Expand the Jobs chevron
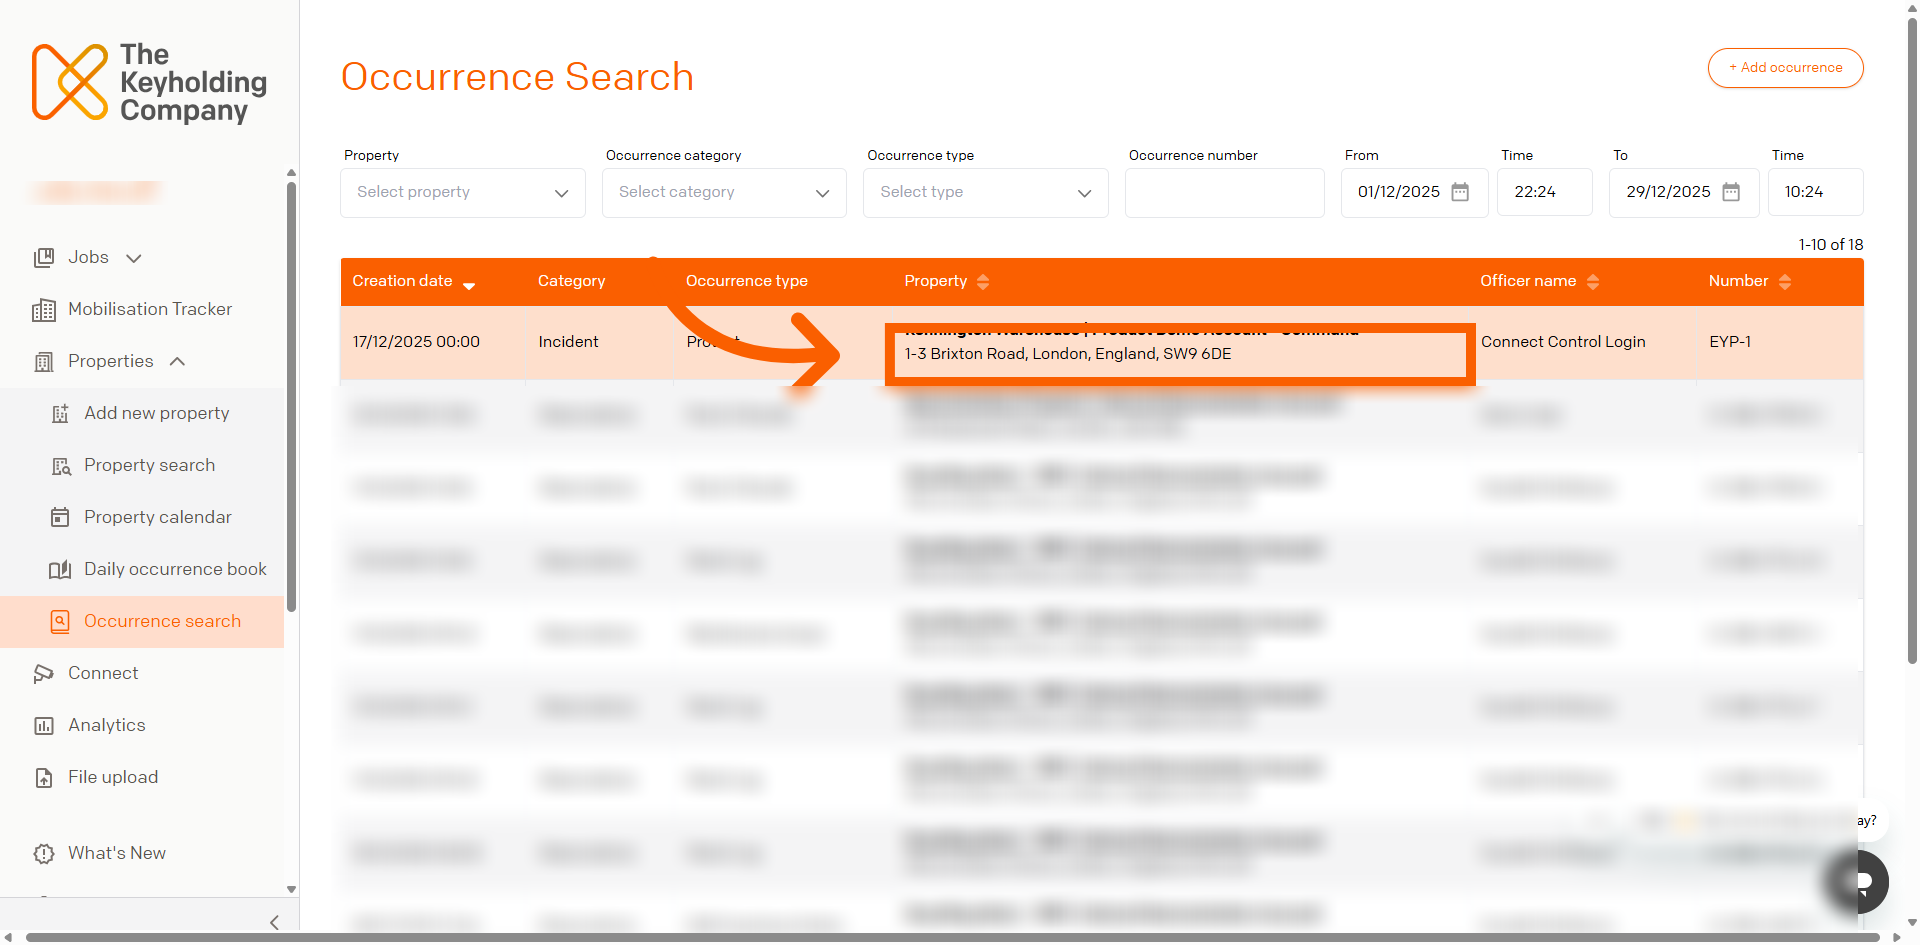The height and width of the screenshot is (945, 1920). pyautogui.click(x=134, y=258)
